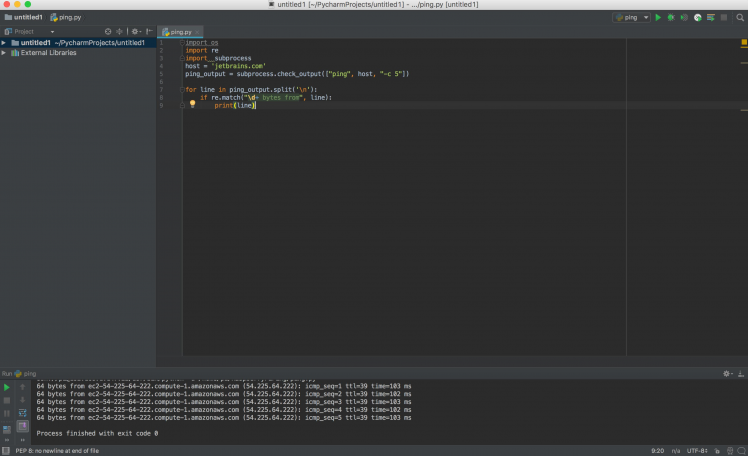Expand the External Libraries node
The width and height of the screenshot is (748, 456).
click(x=4, y=53)
